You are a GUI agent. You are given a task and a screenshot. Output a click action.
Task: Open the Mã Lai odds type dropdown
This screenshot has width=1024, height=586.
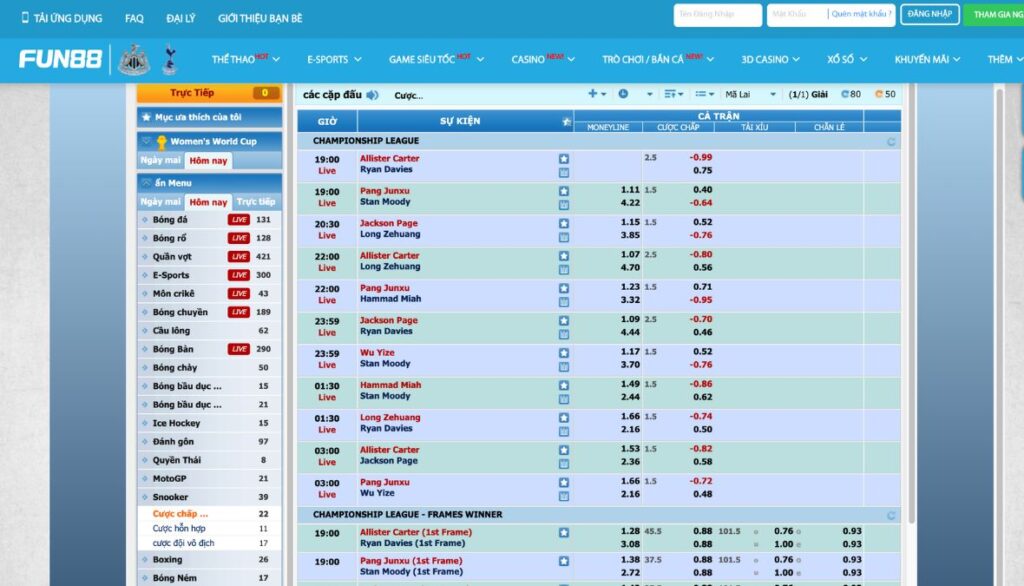[750, 94]
